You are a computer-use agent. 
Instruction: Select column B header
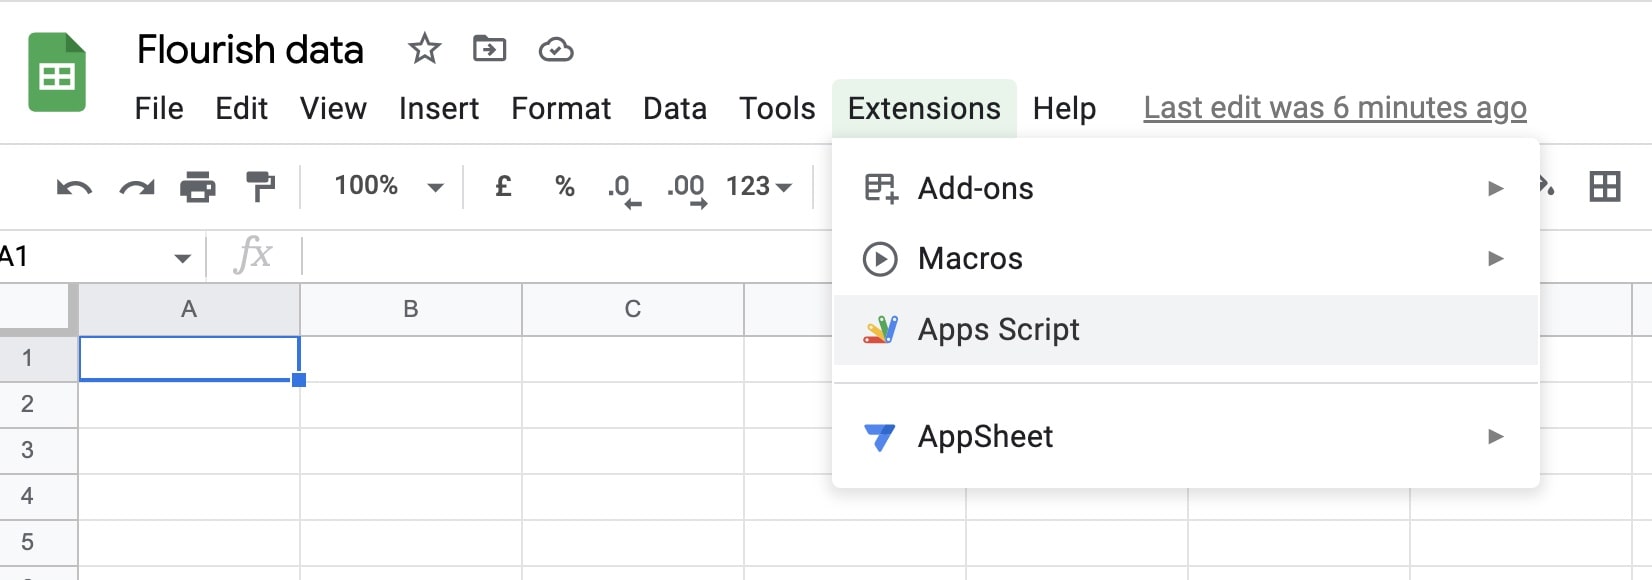tap(411, 309)
